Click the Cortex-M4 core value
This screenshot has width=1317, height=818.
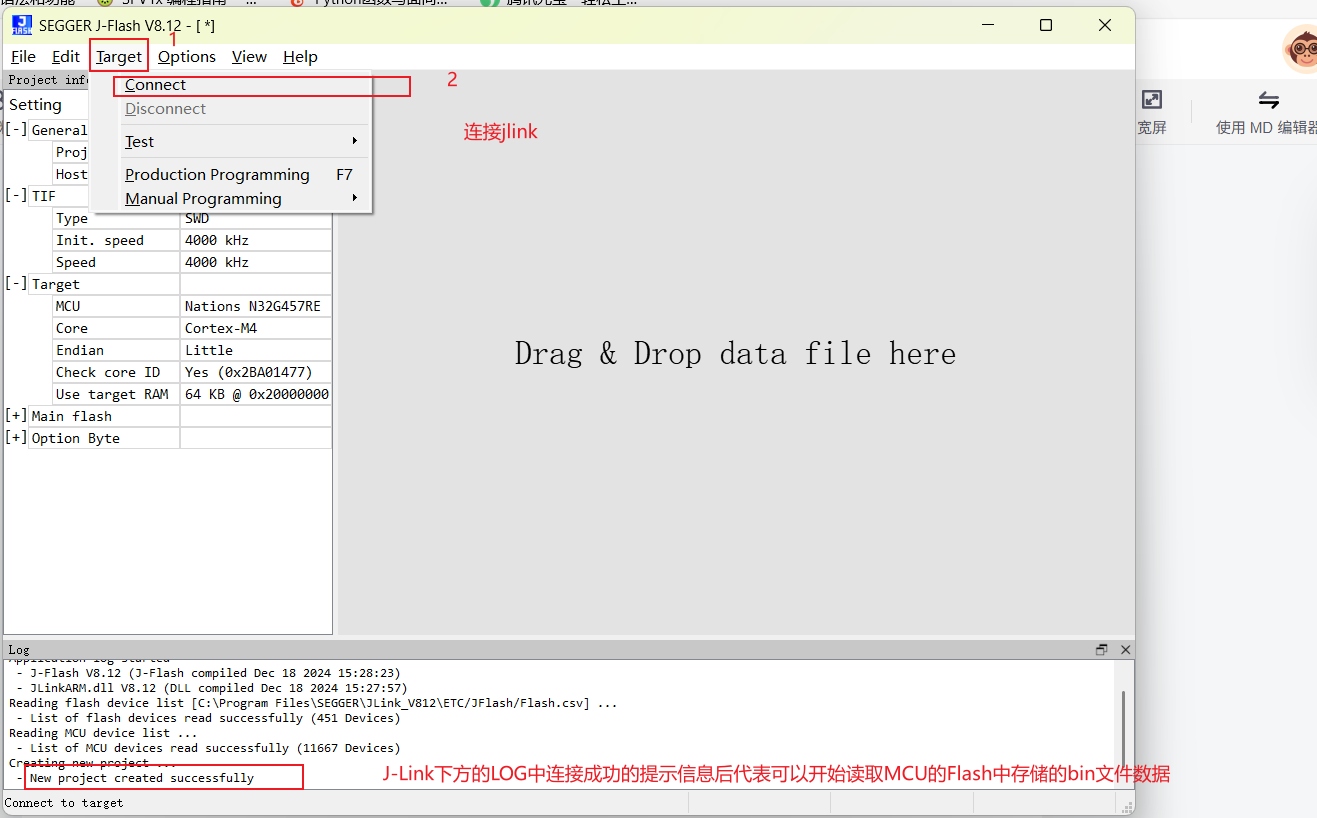click(256, 328)
